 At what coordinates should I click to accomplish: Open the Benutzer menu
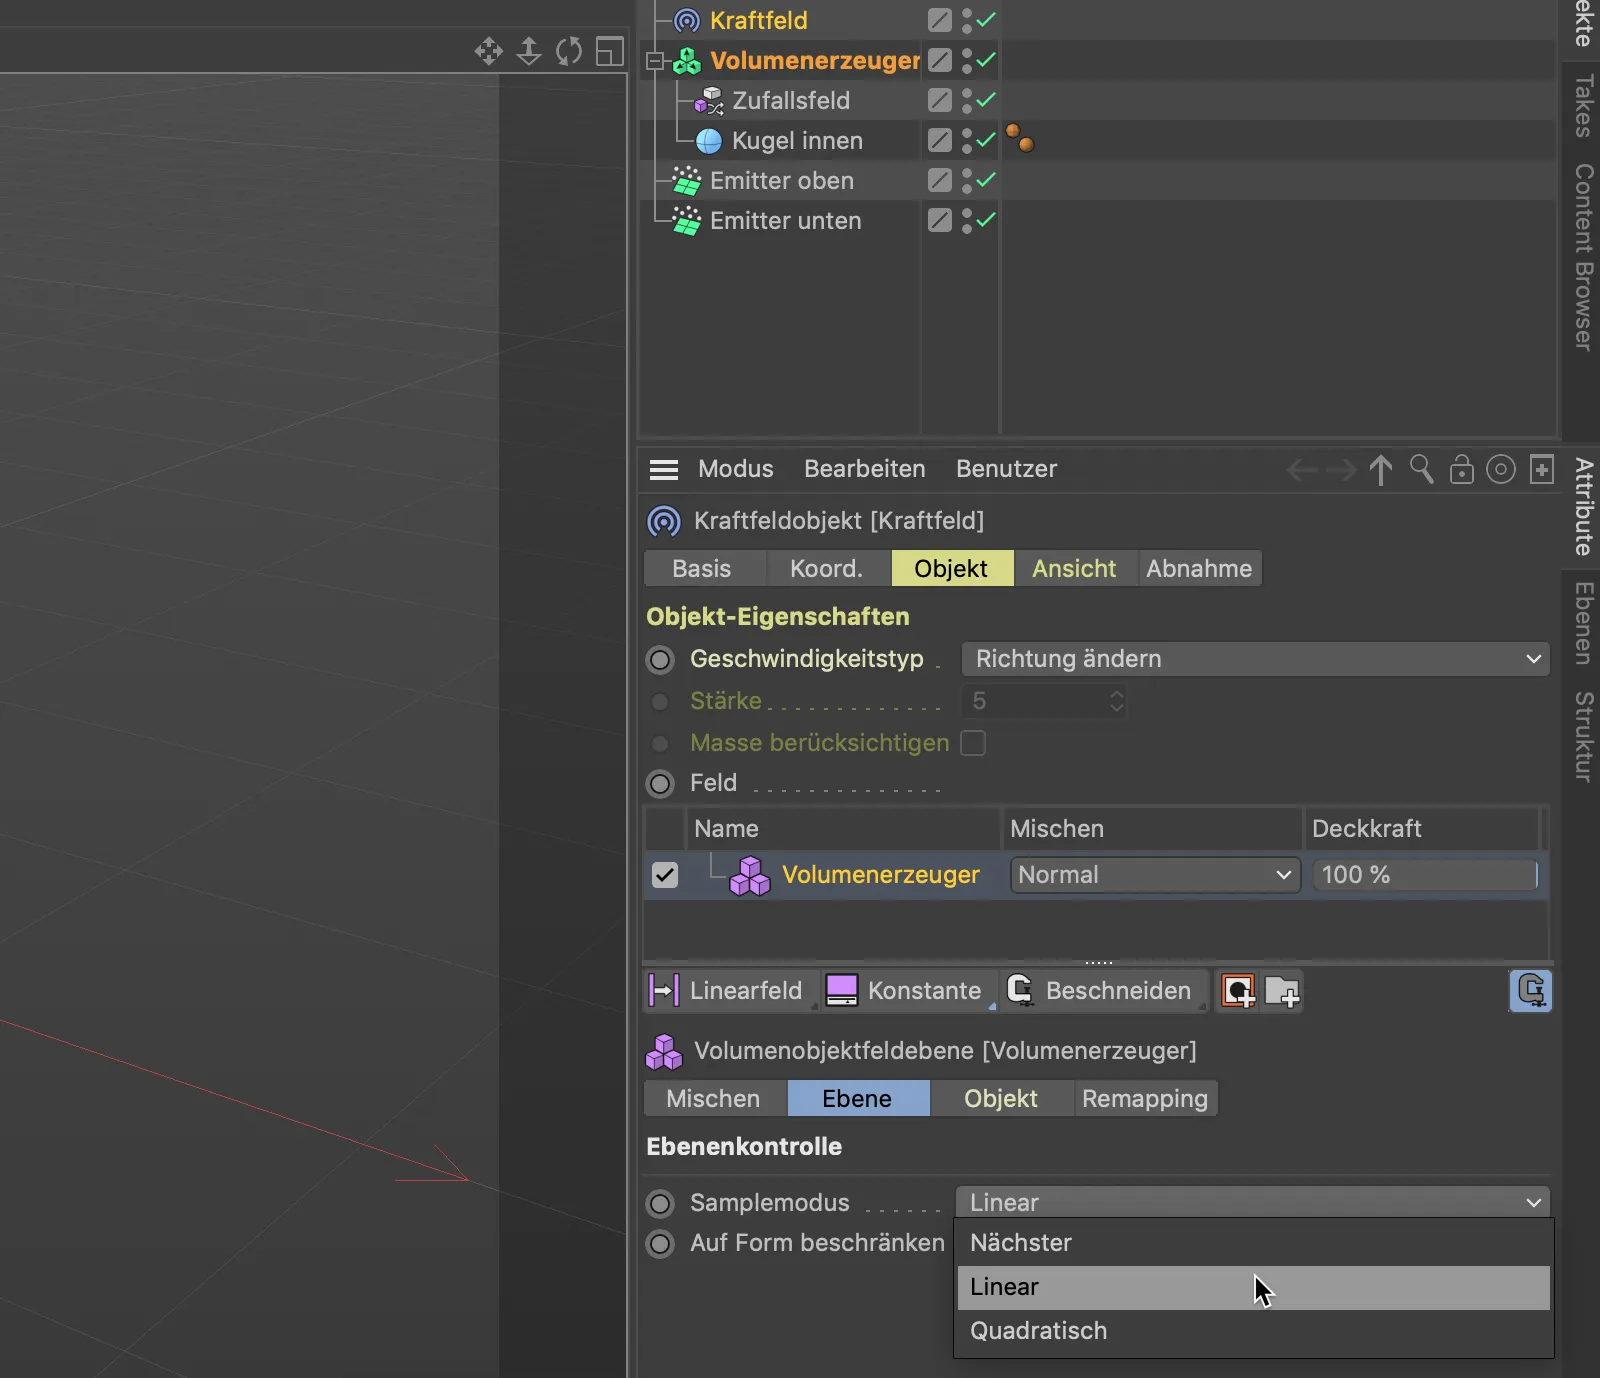point(1006,469)
